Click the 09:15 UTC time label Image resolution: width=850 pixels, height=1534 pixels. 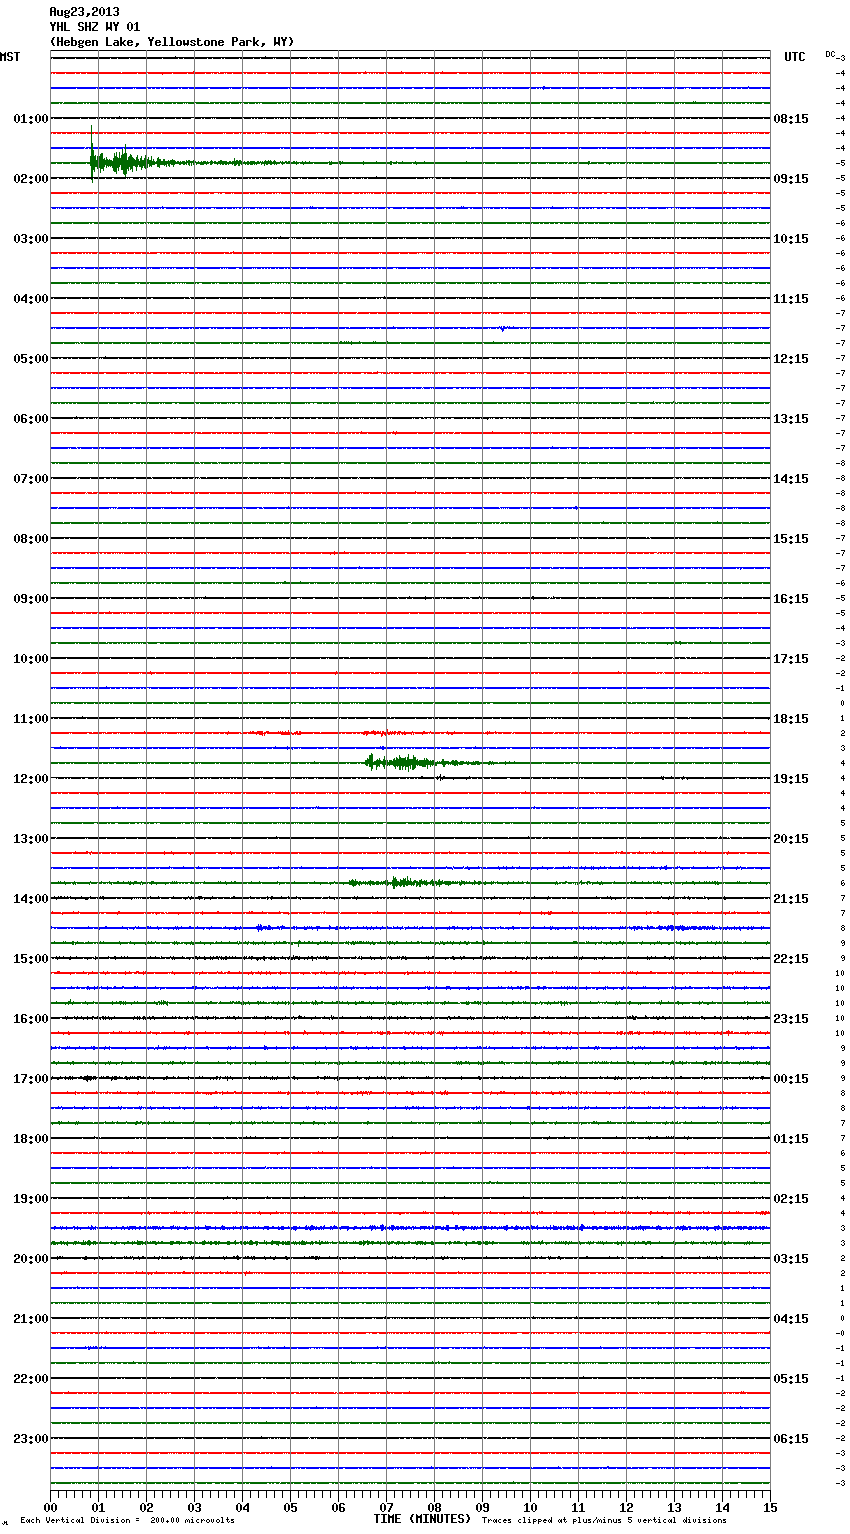tap(791, 179)
